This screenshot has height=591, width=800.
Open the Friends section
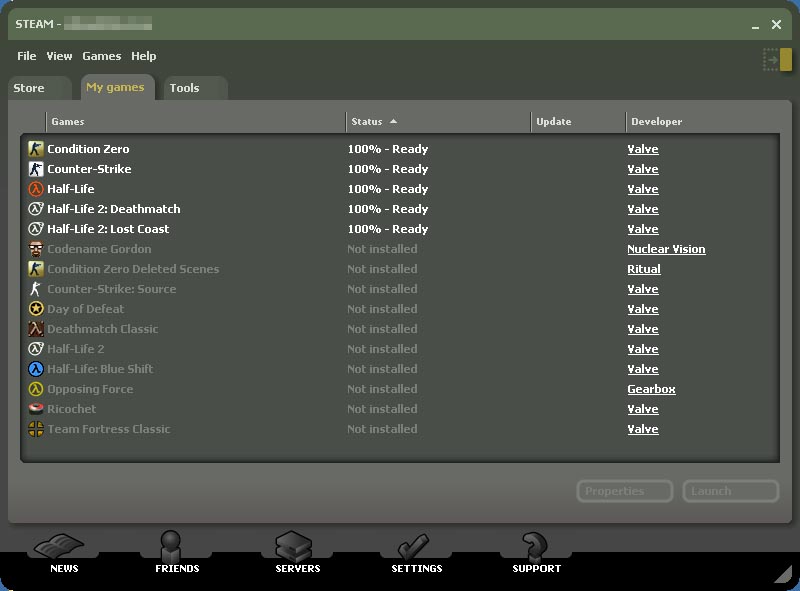[177, 554]
